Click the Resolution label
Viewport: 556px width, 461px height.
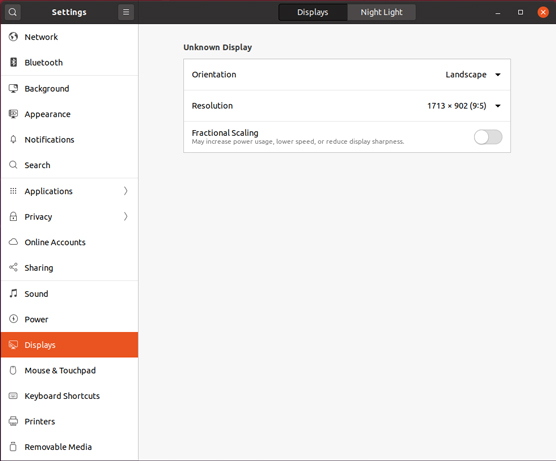click(x=212, y=106)
